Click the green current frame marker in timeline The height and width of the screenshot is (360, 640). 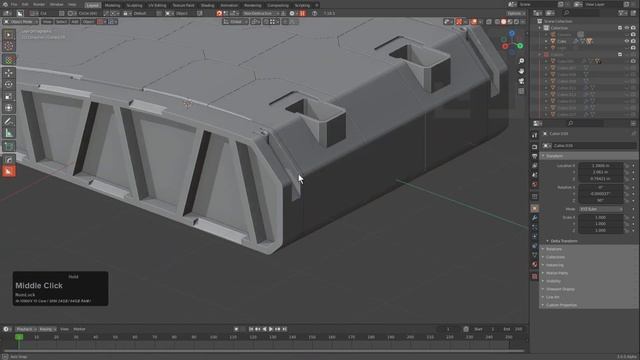click(19, 337)
